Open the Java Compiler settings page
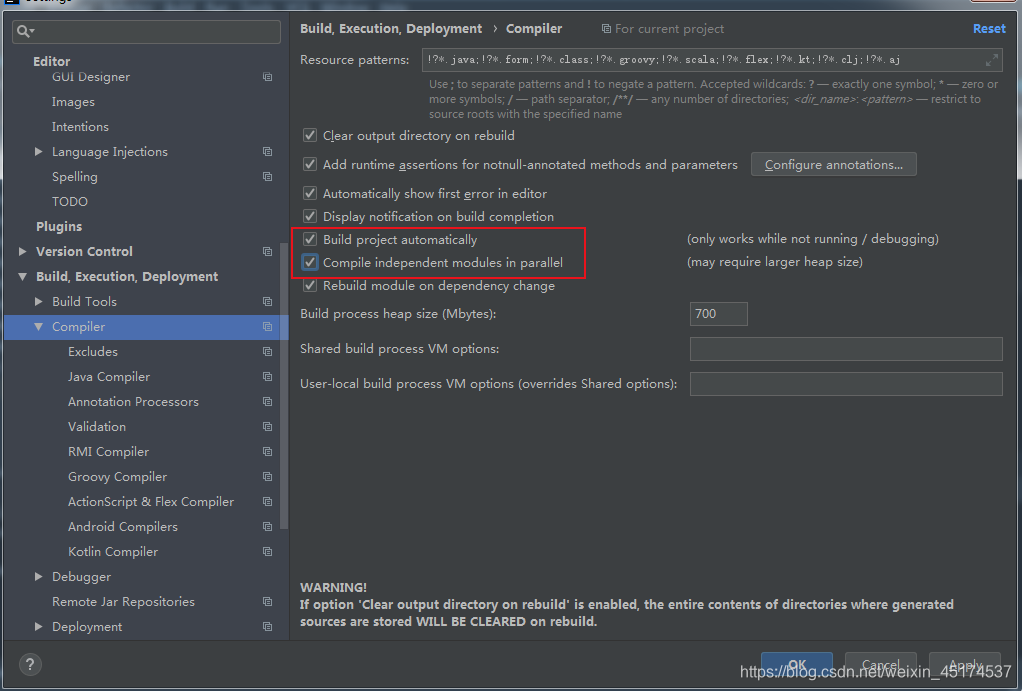 109,377
